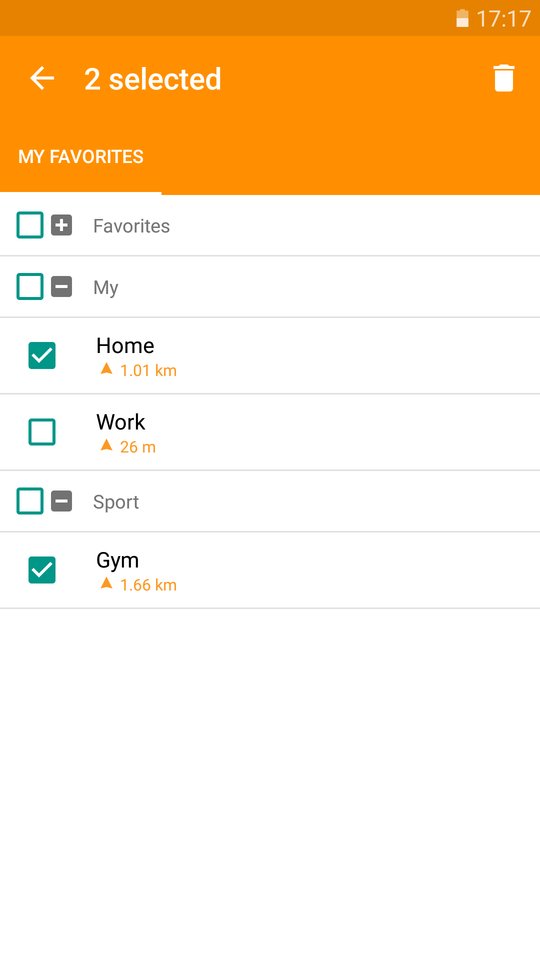Viewport: 540px width, 960px height.
Task: Open the MY FAVORITES tab
Action: tap(81, 157)
